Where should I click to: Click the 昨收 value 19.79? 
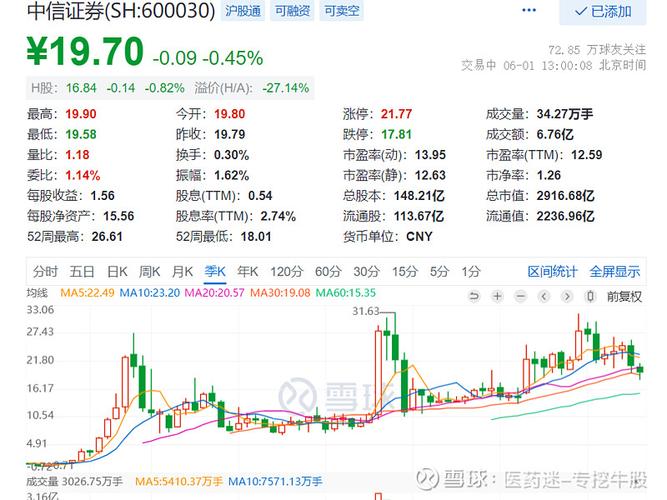point(230,134)
